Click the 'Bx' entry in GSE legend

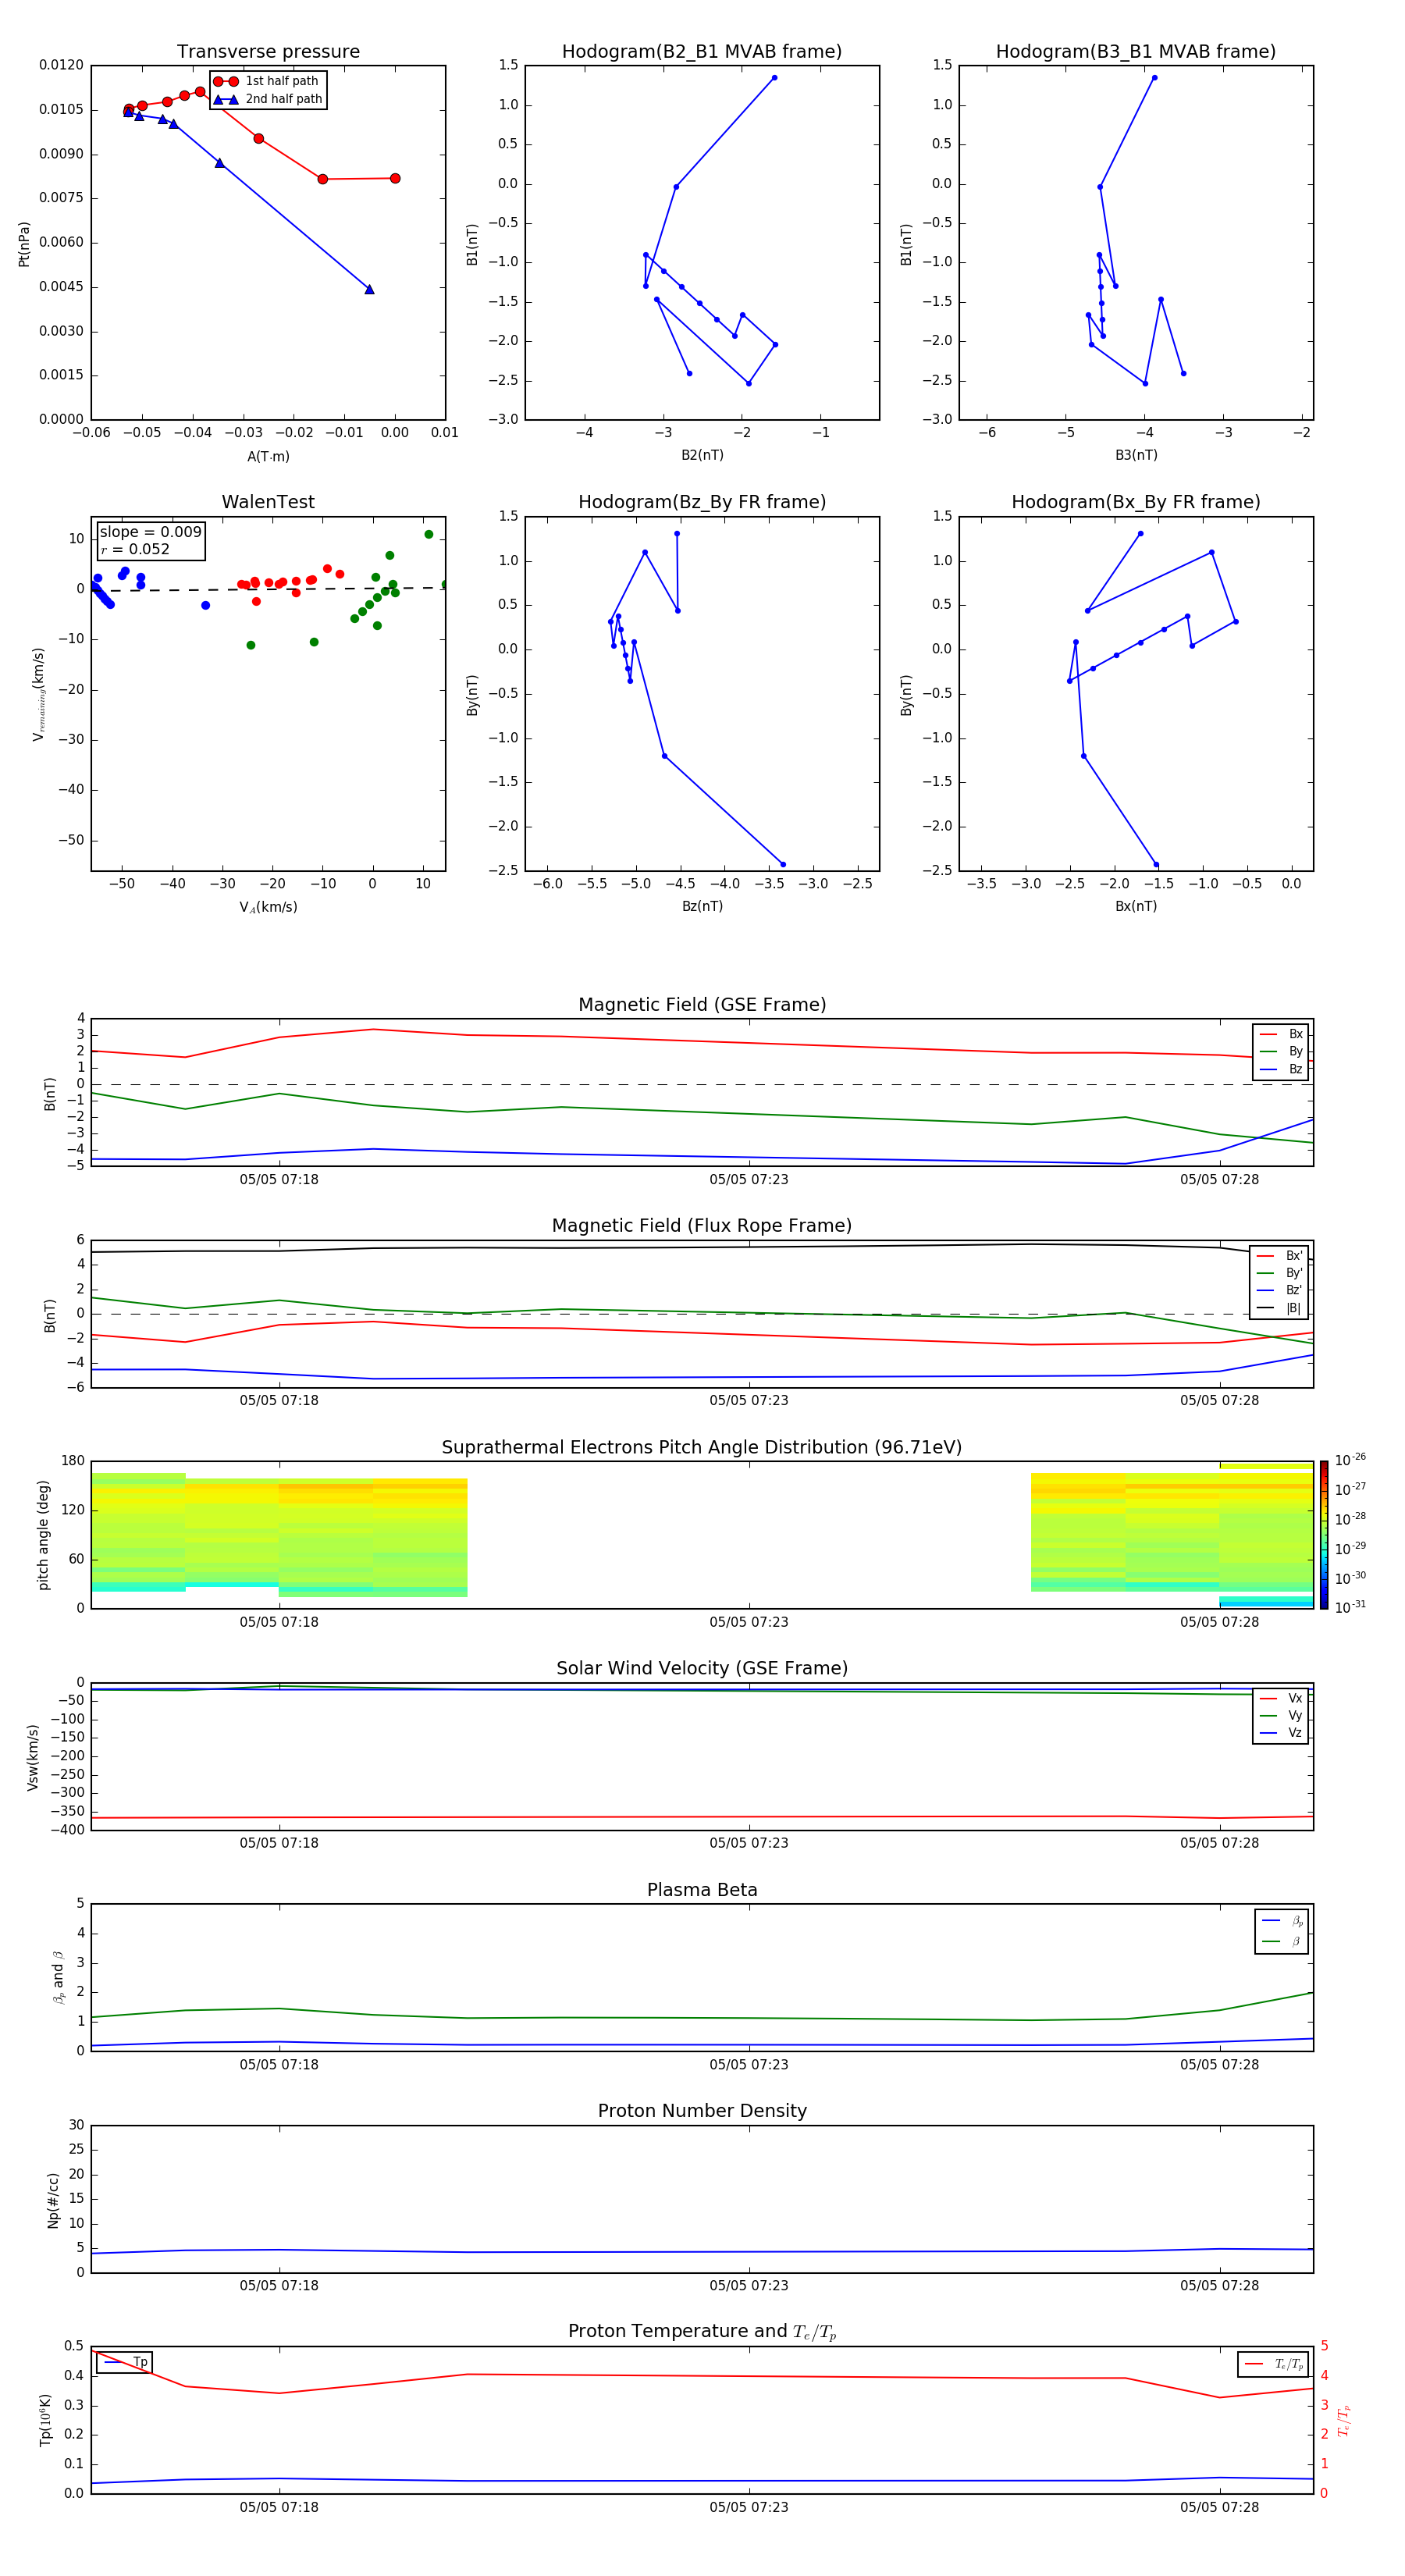point(1281,1034)
